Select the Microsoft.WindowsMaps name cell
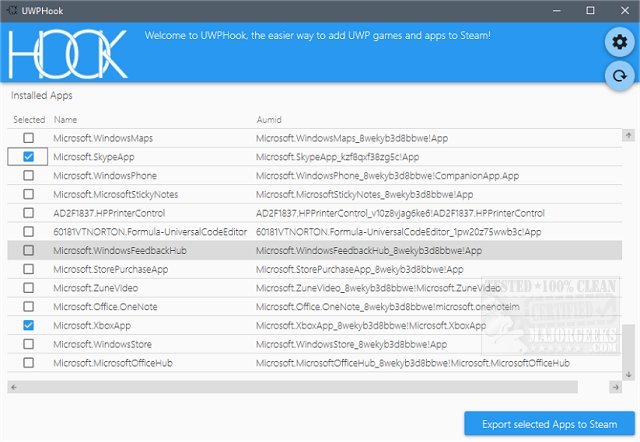This screenshot has width=640, height=442. (103, 138)
